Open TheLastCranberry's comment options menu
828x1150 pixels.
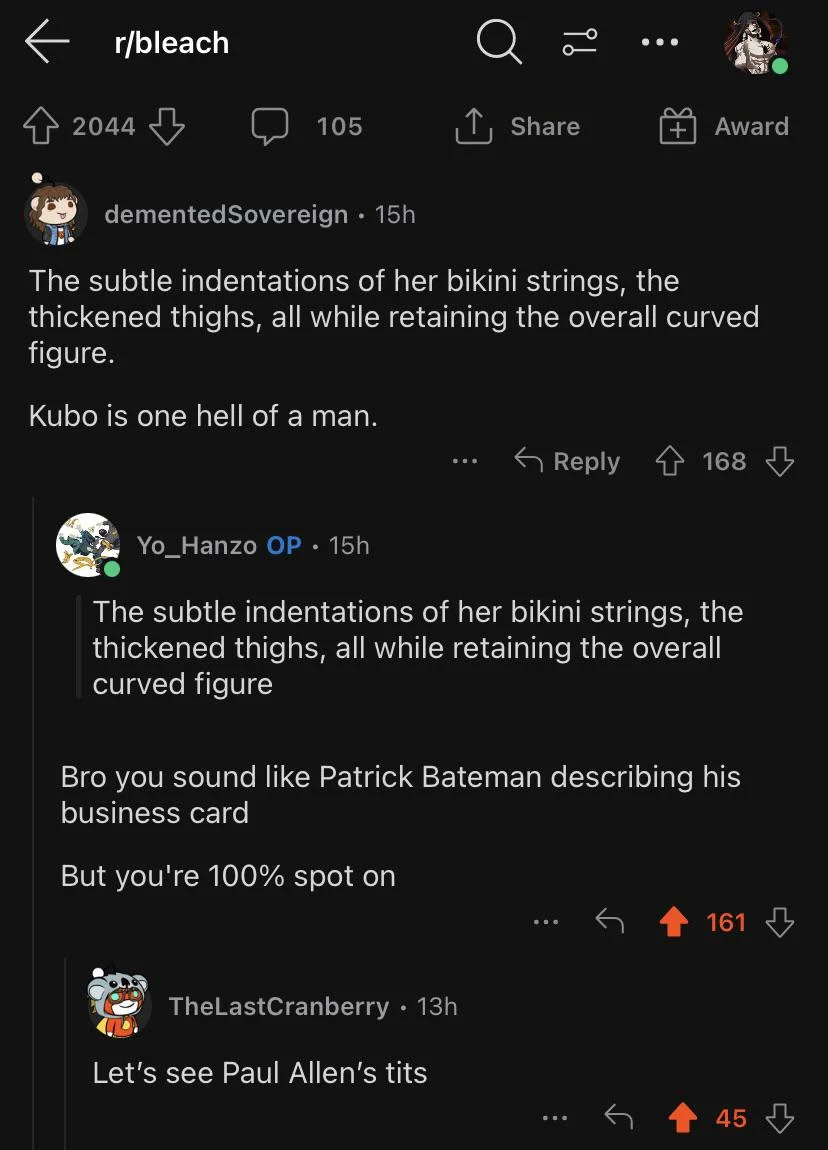click(555, 1118)
